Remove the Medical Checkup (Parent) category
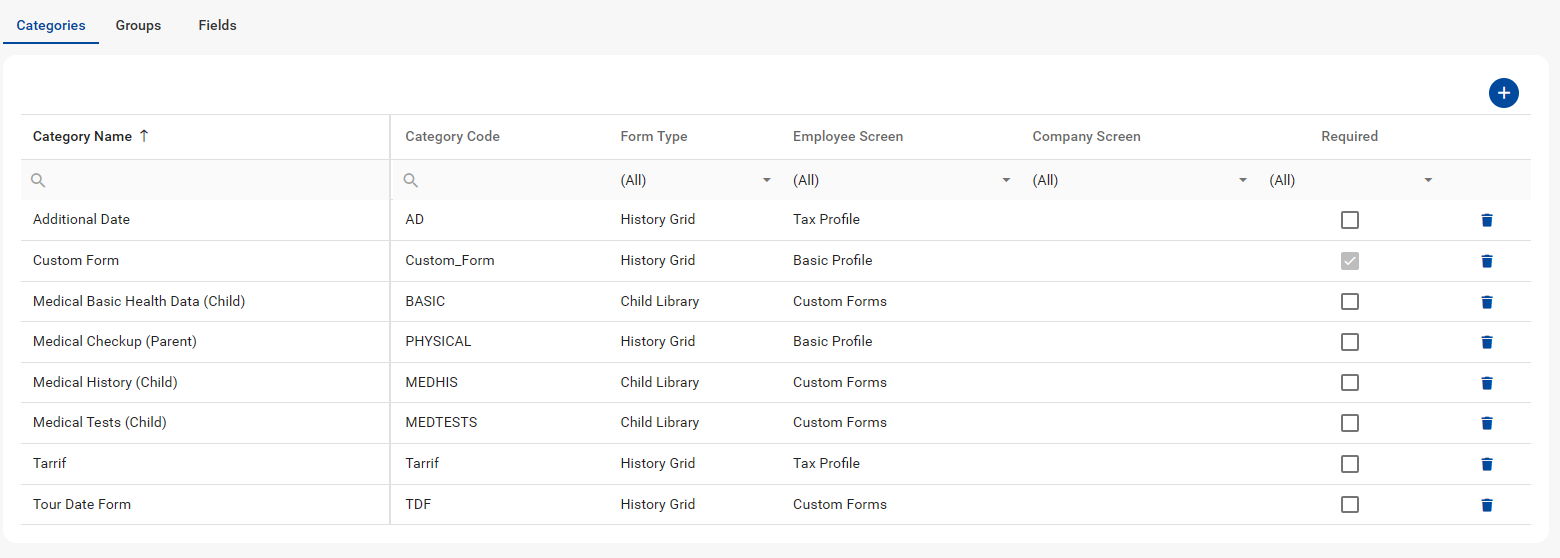The image size is (1560, 558). [1486, 342]
